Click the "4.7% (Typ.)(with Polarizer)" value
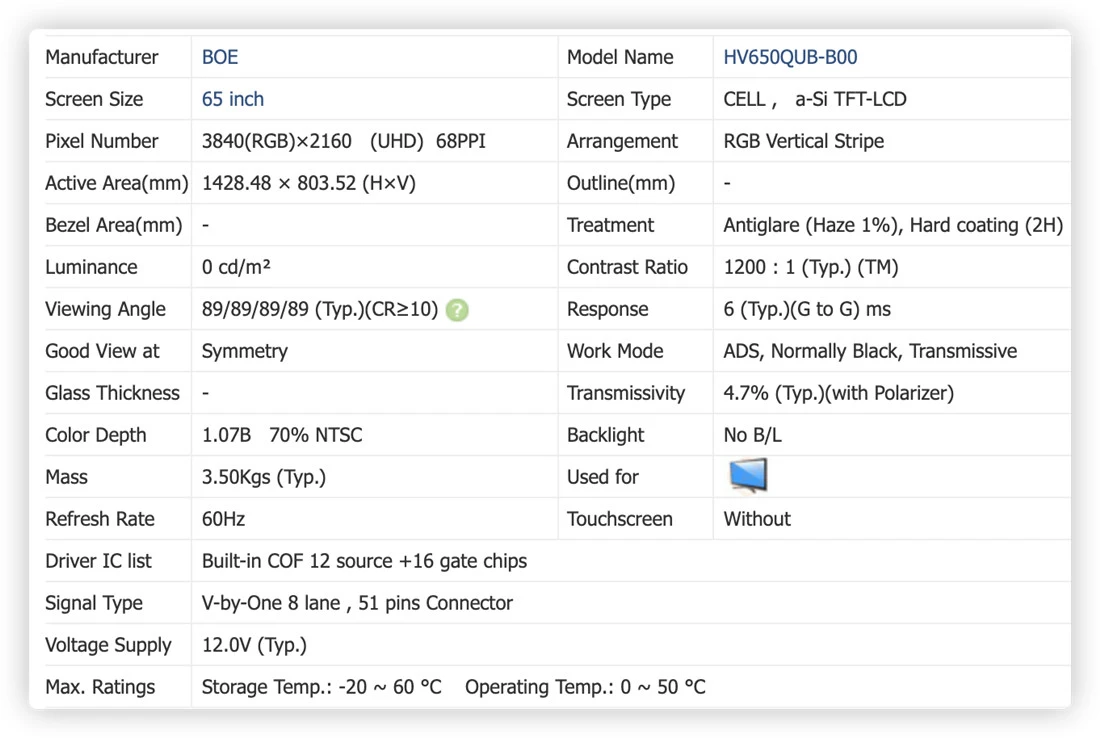Image resolution: width=1100 pixels, height=738 pixels. tap(838, 393)
